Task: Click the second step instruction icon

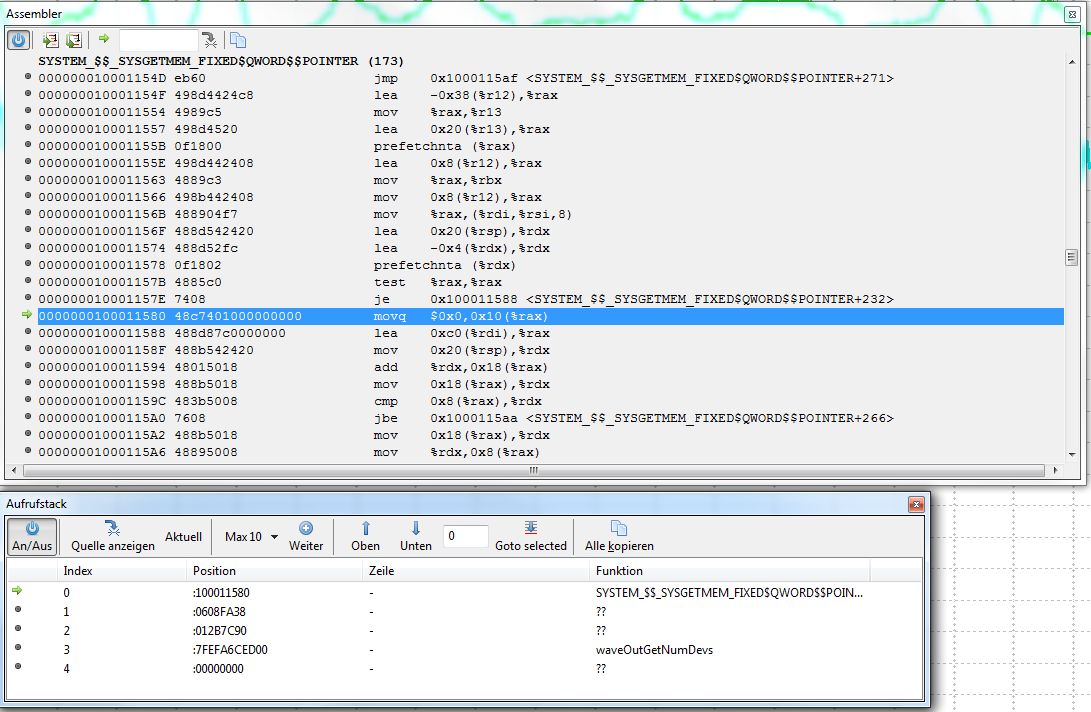Action: [x=73, y=40]
